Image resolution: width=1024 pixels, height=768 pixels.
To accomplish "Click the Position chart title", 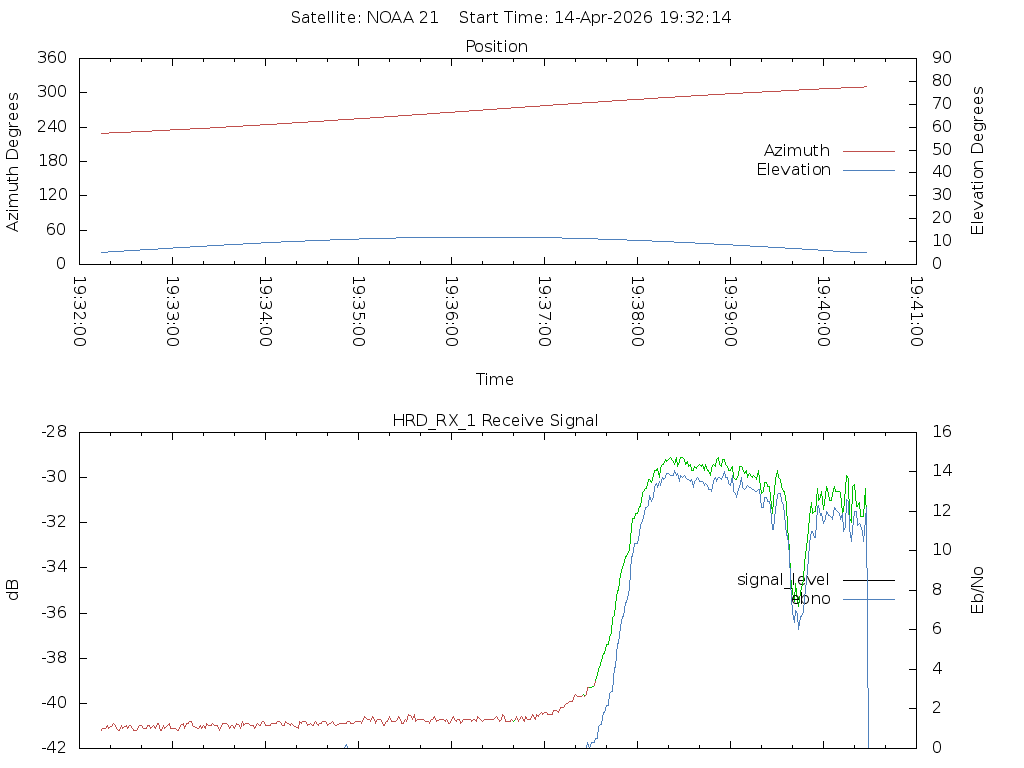I will click(x=497, y=47).
